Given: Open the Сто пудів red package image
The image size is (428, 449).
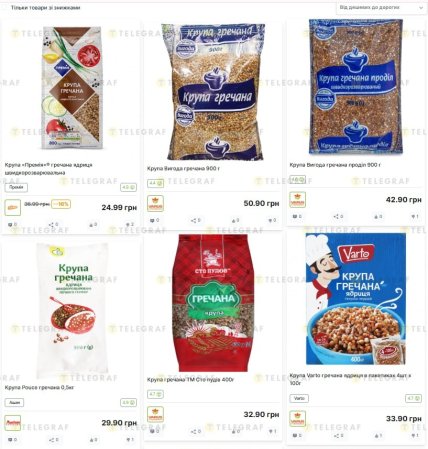Looking at the screenshot, I should pyautogui.click(x=213, y=303).
